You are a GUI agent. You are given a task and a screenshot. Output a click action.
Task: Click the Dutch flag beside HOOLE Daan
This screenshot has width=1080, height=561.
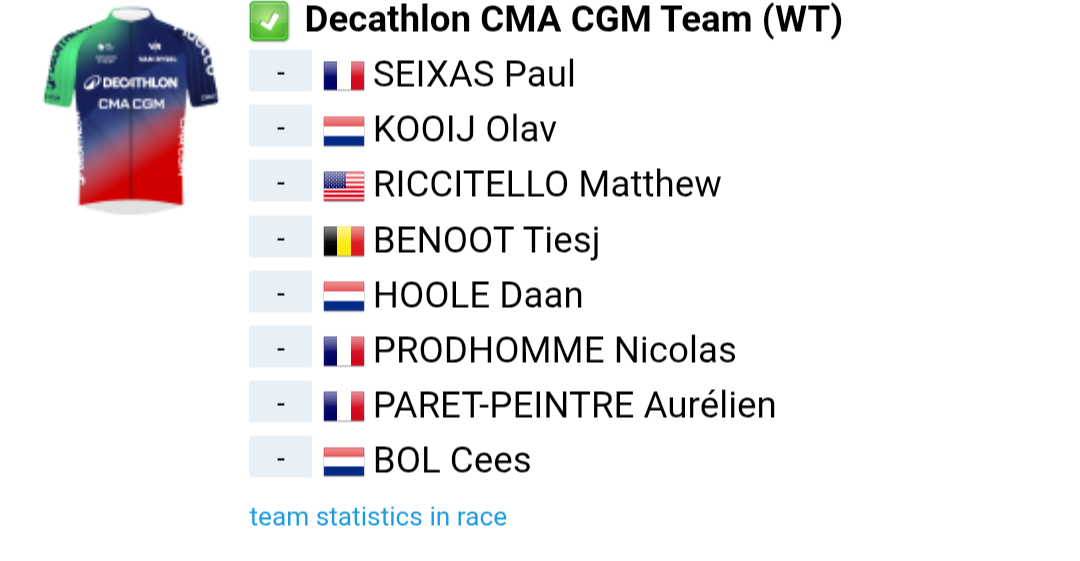click(x=344, y=296)
